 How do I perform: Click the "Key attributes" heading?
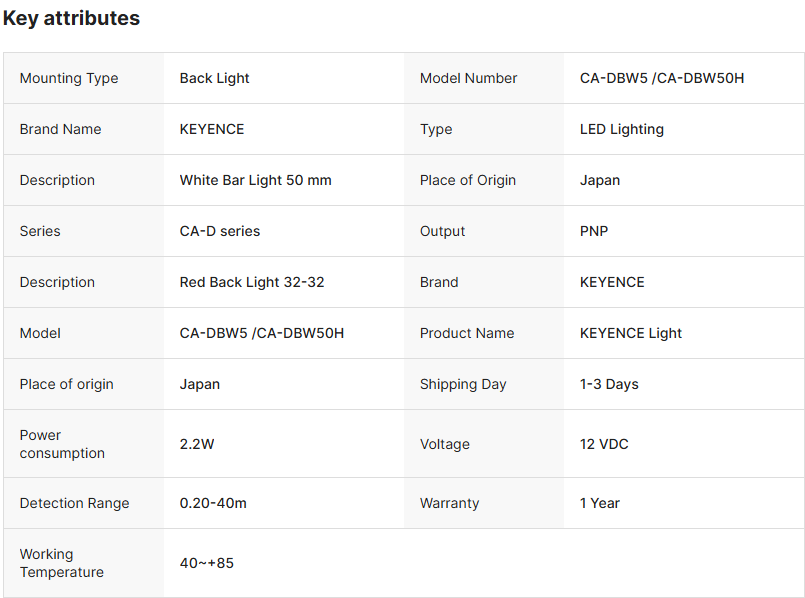pos(71,18)
